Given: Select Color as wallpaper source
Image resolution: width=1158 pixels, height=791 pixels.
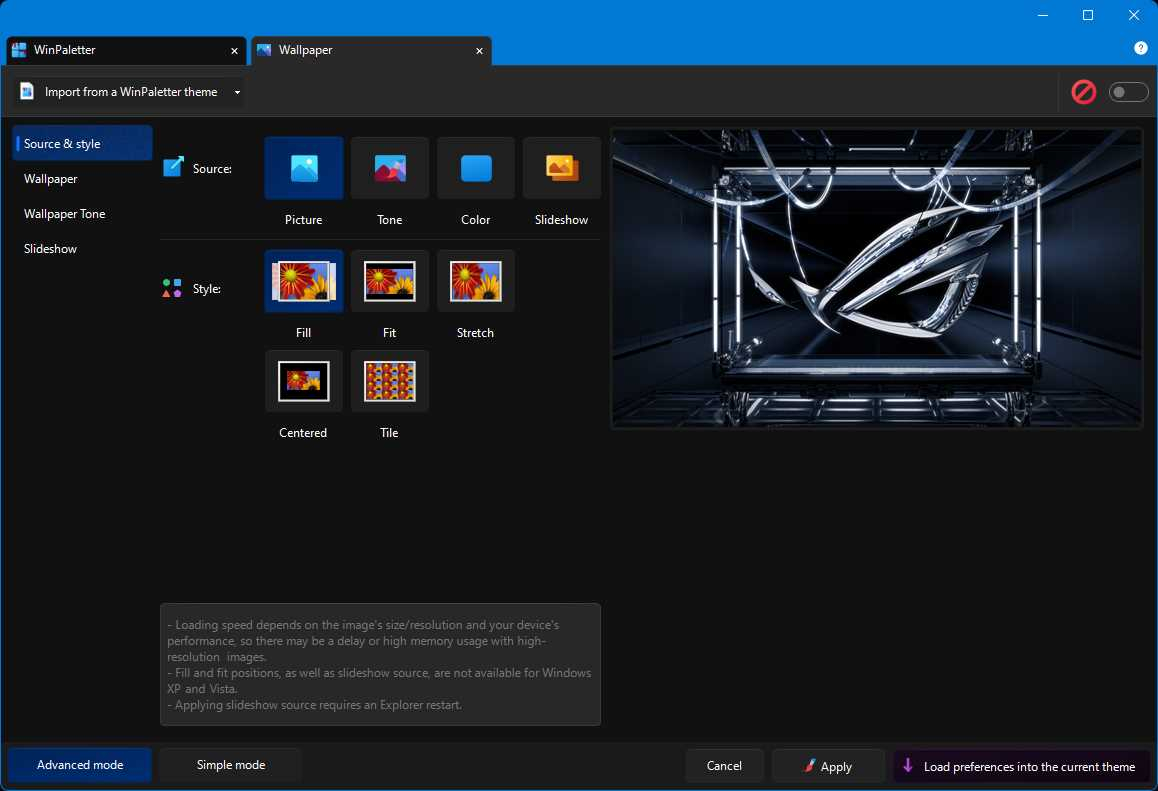Looking at the screenshot, I should pos(476,168).
